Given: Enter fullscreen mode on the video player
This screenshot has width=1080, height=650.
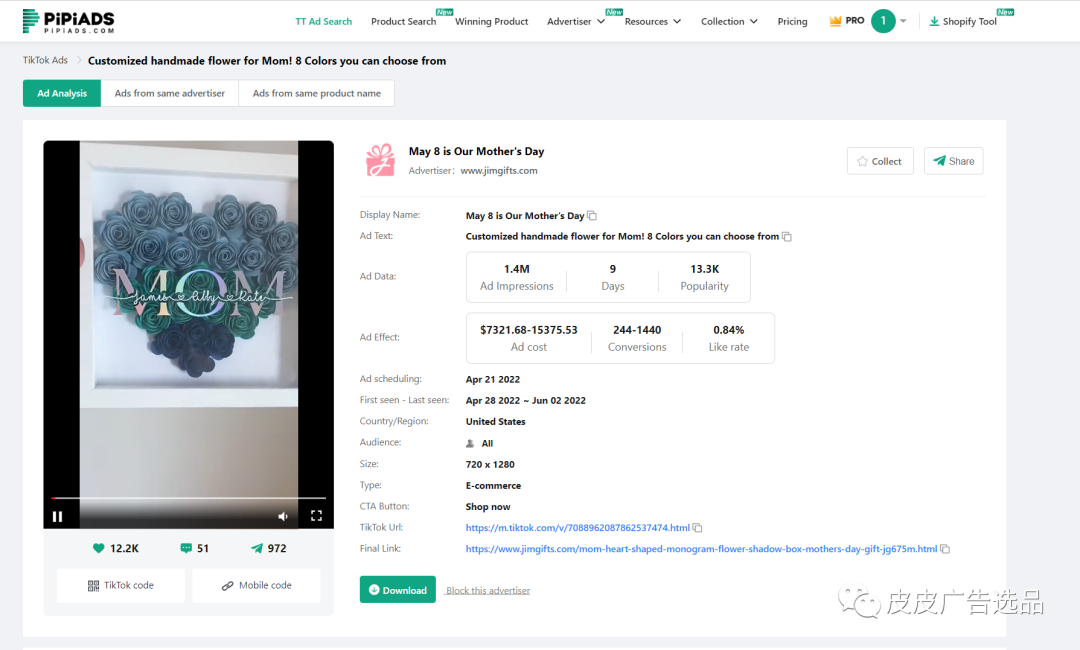Looking at the screenshot, I should (x=316, y=516).
